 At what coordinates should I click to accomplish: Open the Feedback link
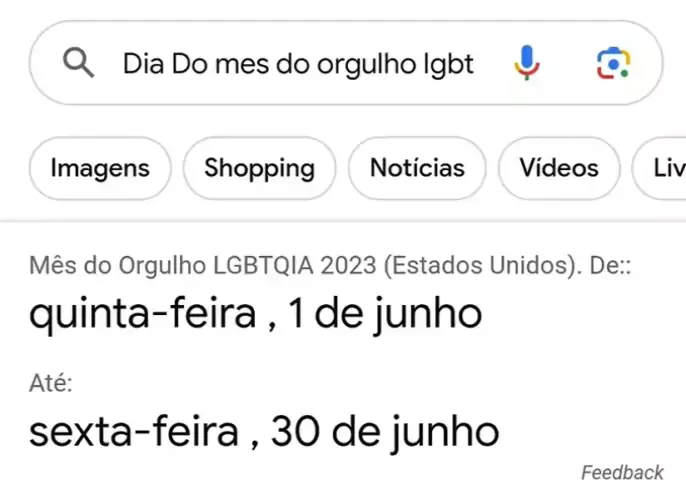[x=622, y=472]
